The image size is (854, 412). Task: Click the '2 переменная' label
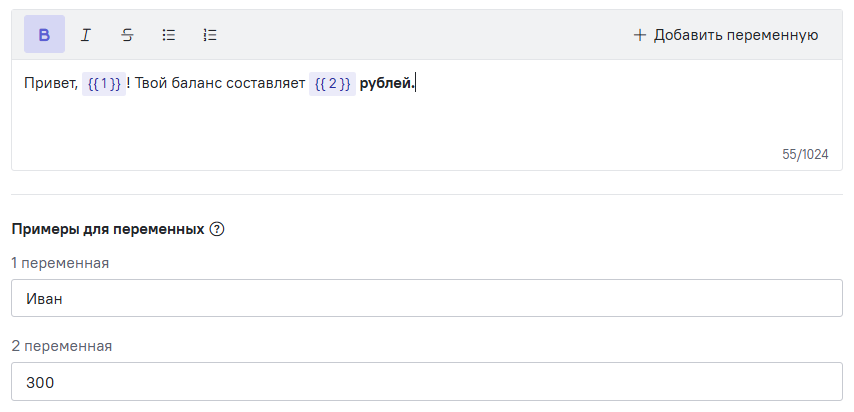click(62, 346)
